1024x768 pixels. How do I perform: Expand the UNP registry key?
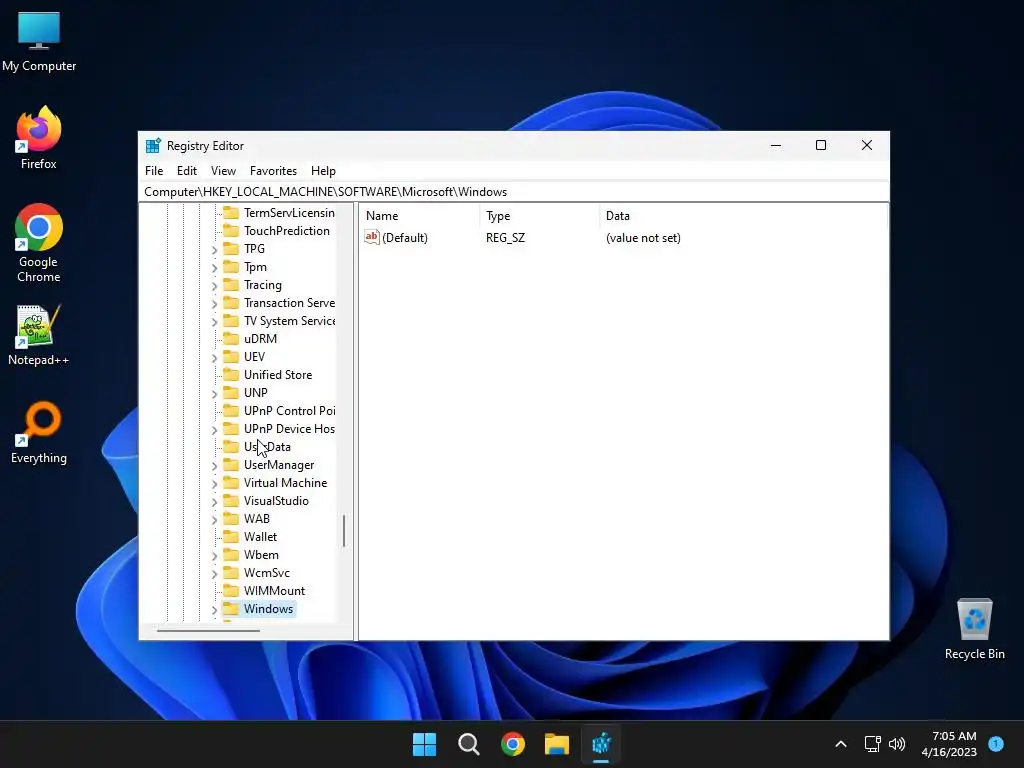point(214,393)
